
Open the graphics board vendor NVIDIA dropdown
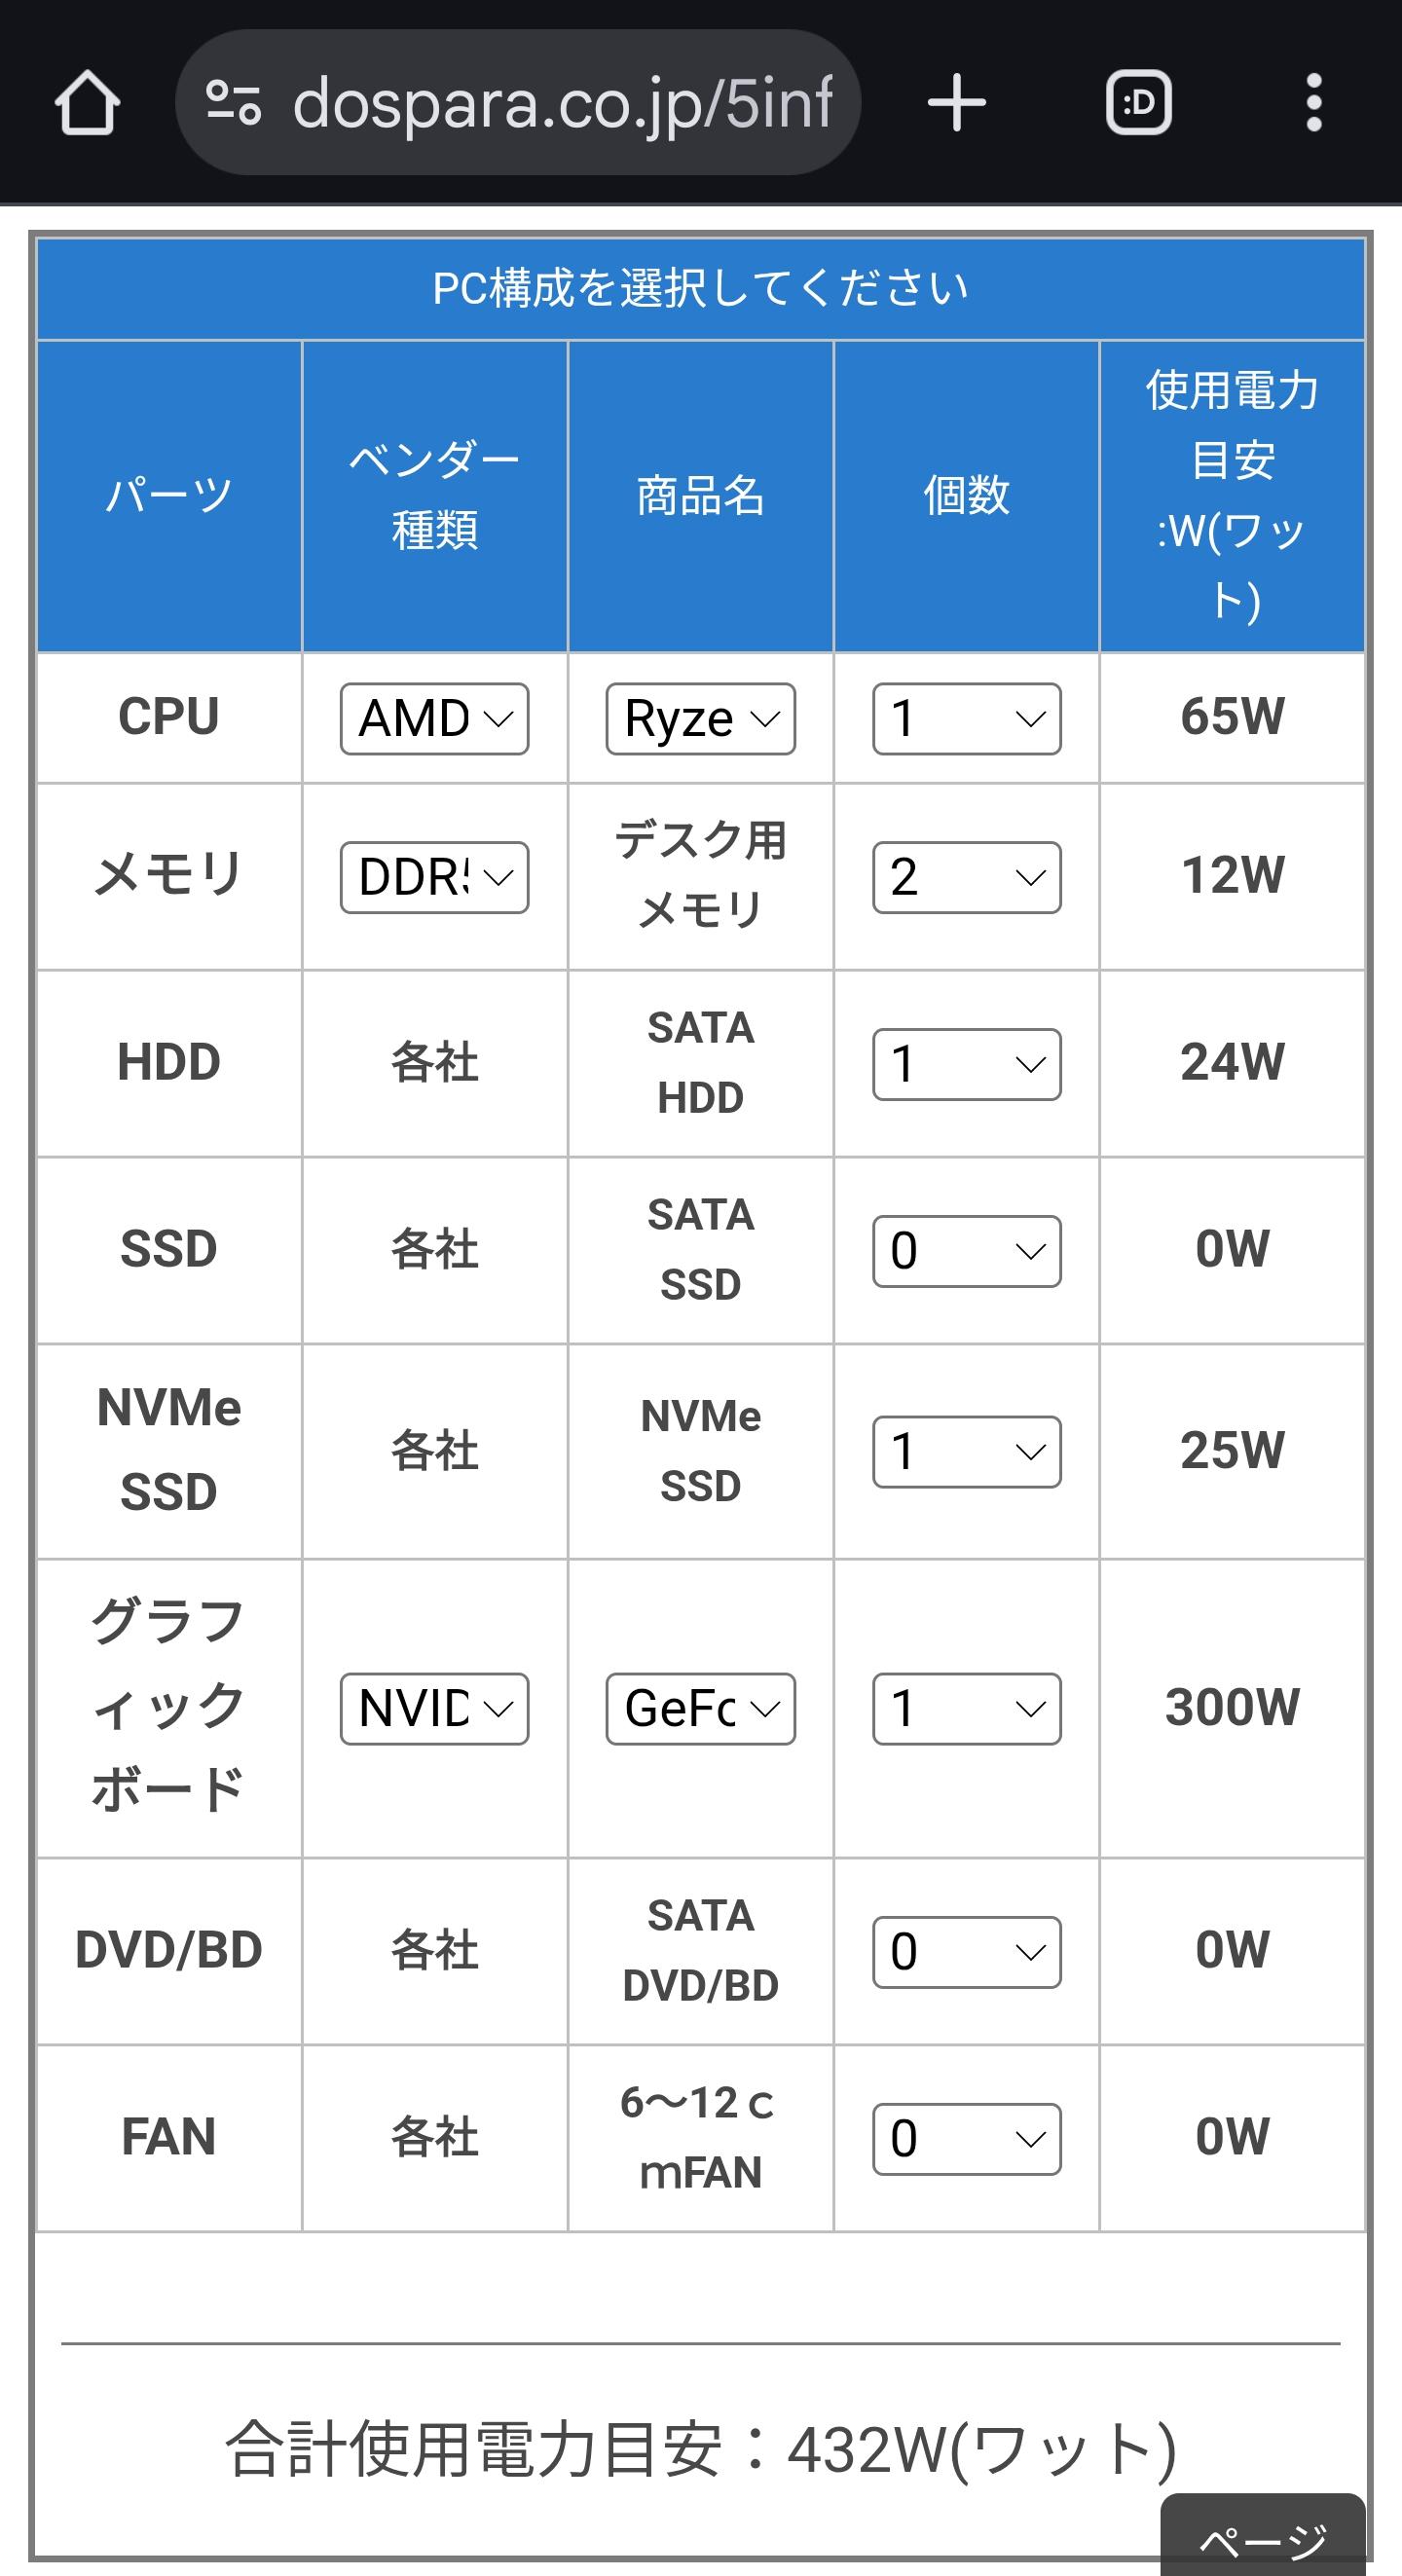point(434,1709)
